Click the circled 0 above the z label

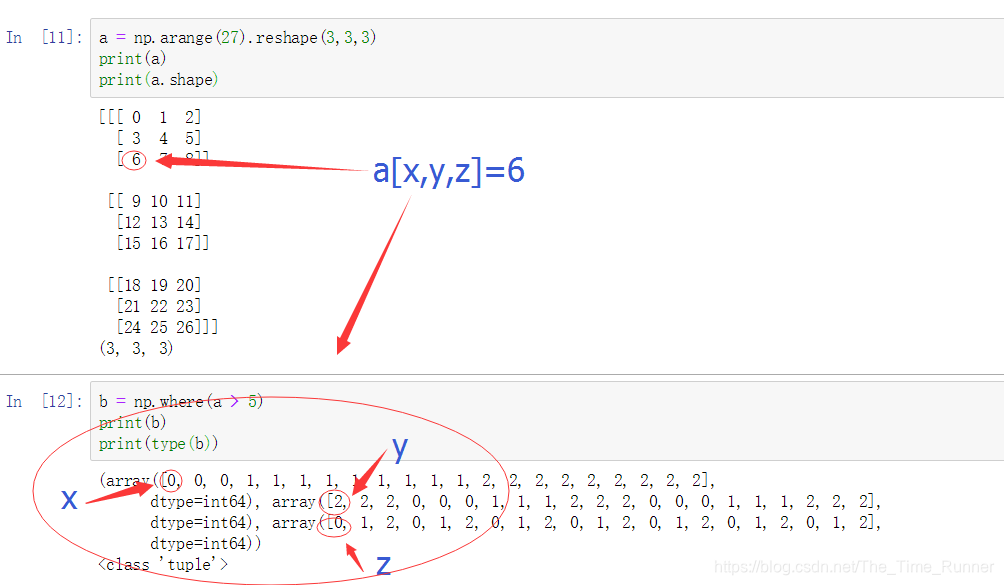(331, 522)
